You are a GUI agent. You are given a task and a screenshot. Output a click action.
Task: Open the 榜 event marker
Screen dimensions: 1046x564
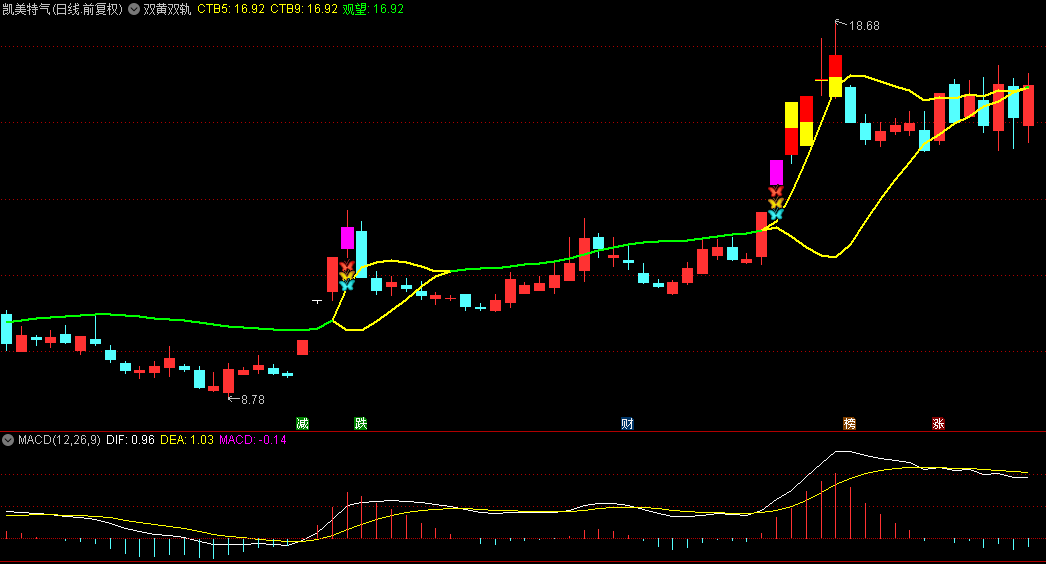point(849,423)
